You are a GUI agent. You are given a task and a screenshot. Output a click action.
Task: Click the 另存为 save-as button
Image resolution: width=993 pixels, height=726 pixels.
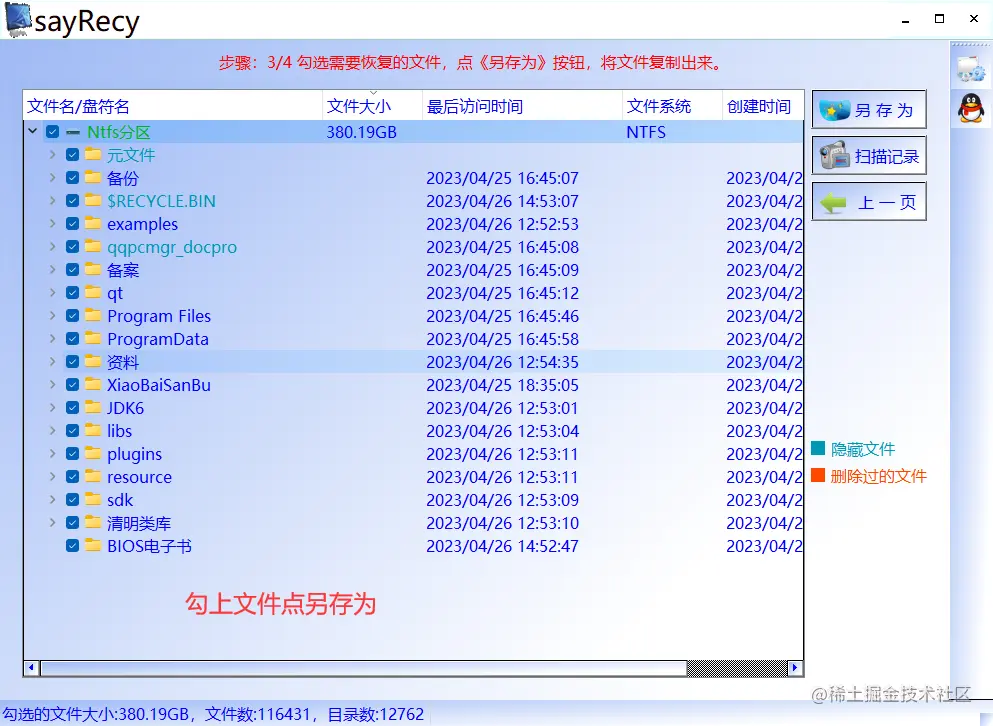click(869, 110)
